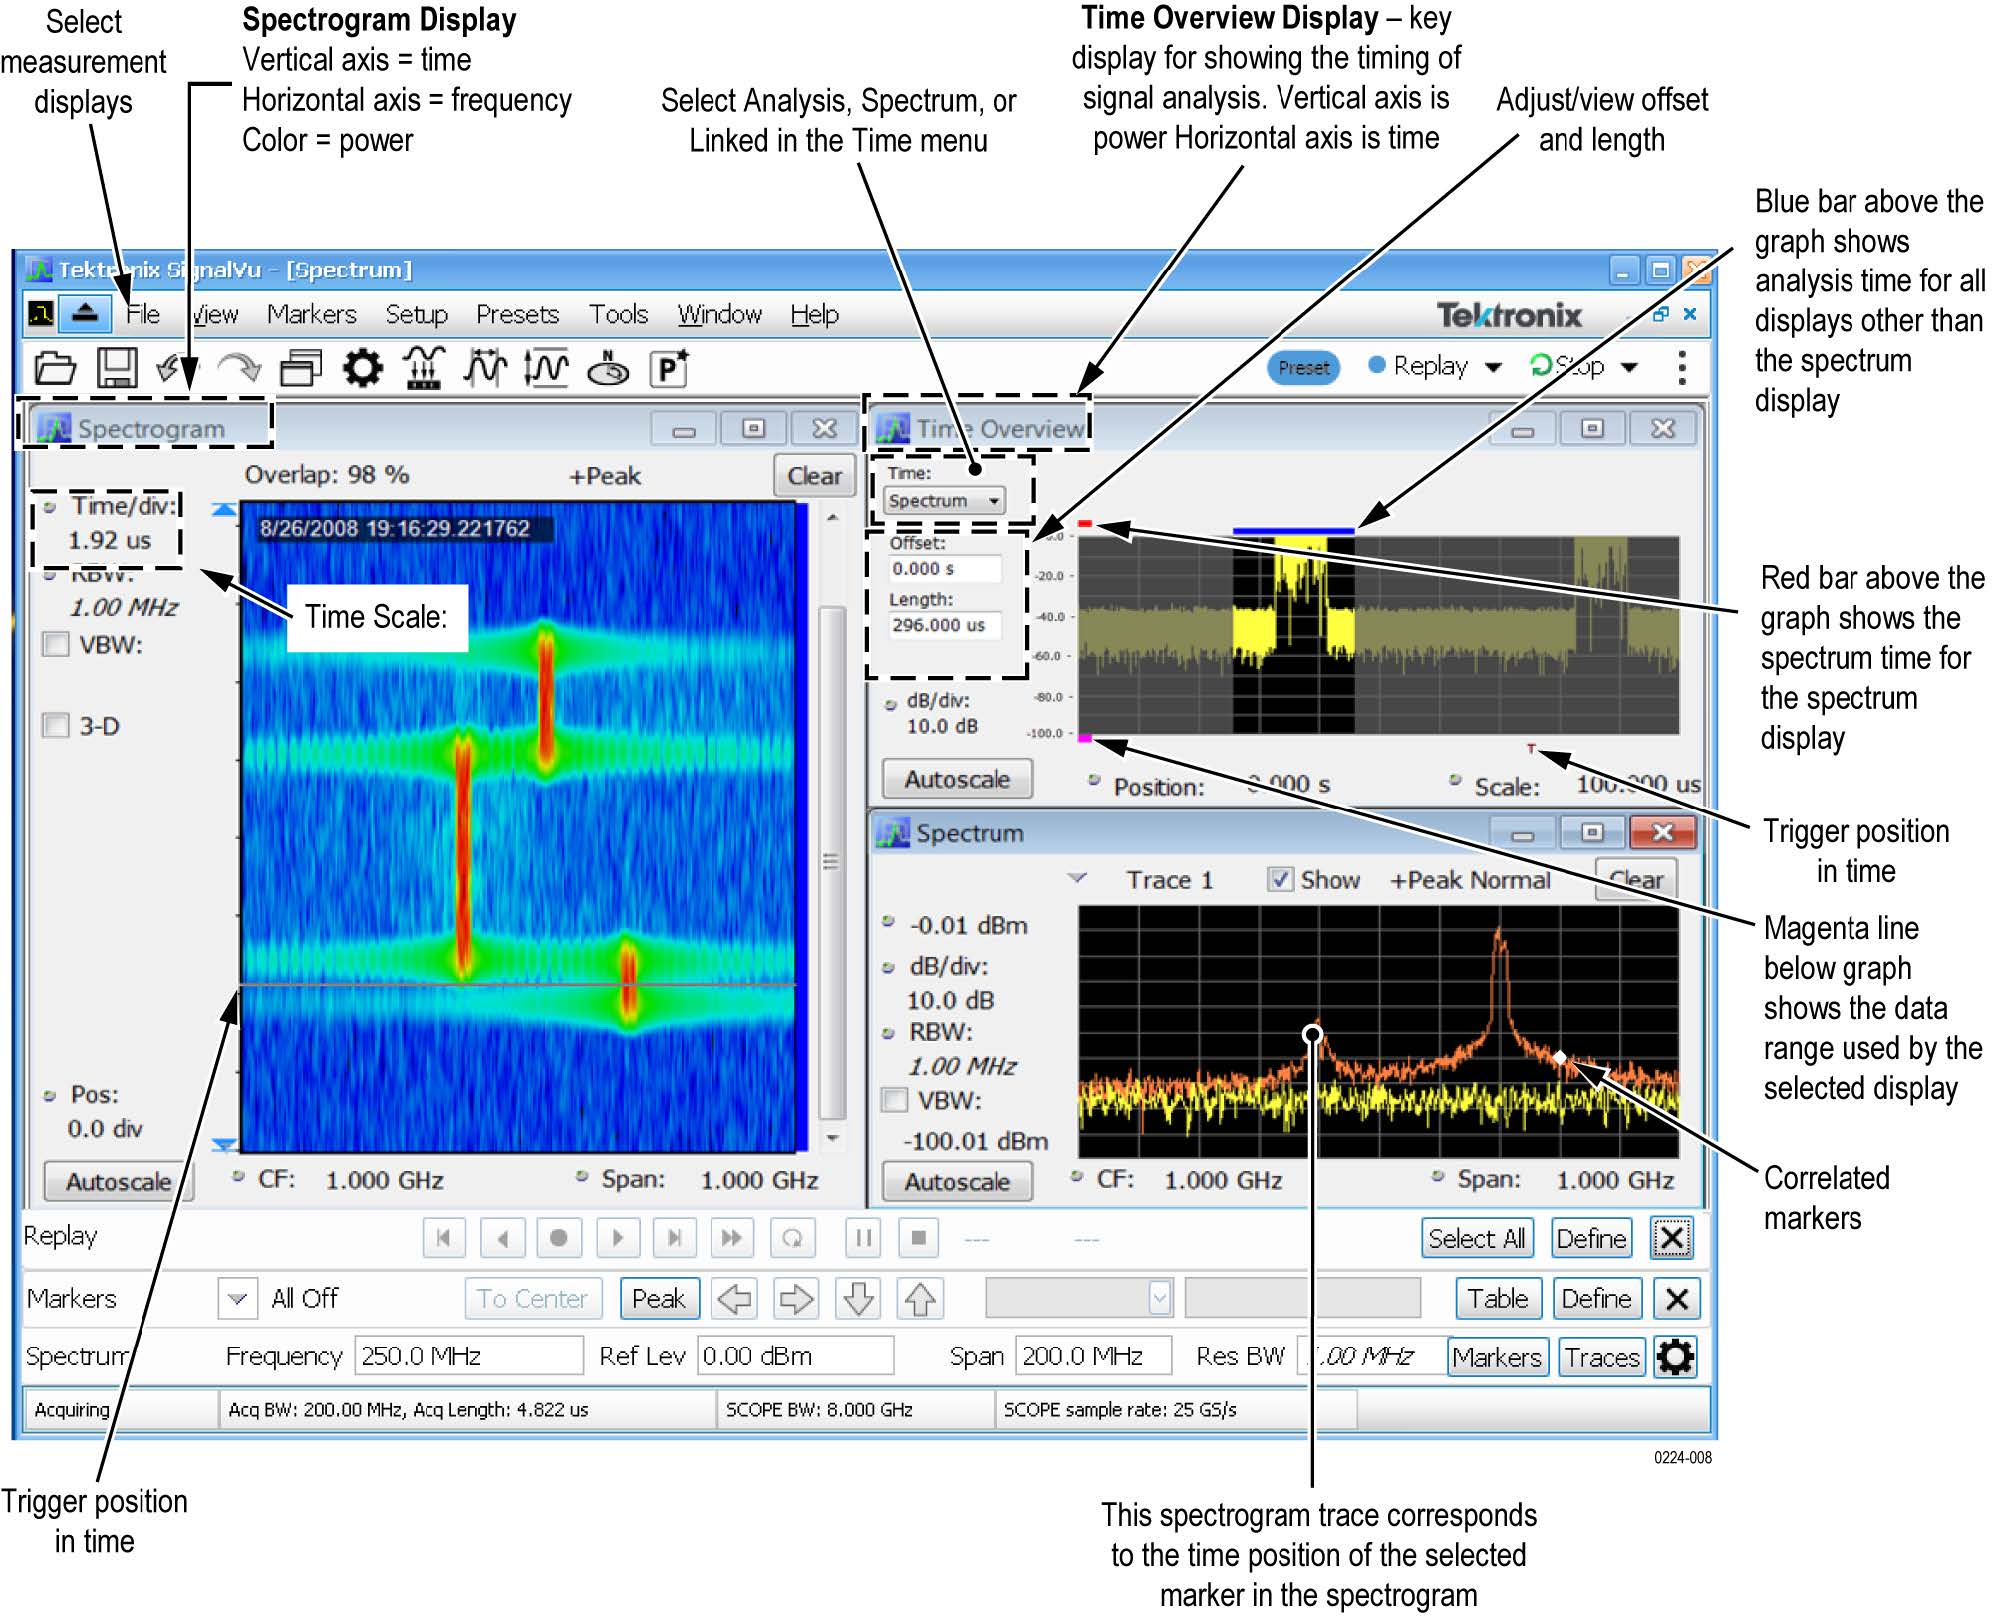1994x1616 pixels.
Task: Click the blue Preset button
Action: (1304, 367)
